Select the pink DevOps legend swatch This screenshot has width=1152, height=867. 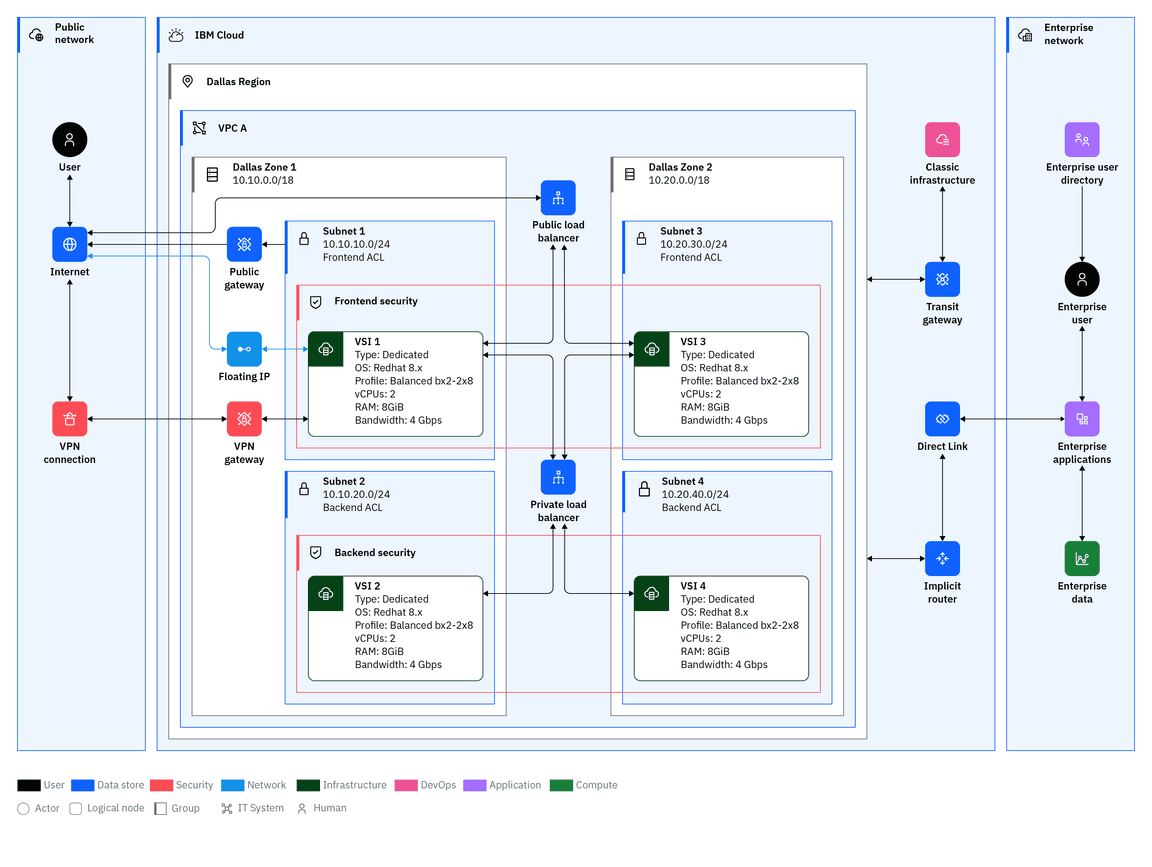click(406, 785)
